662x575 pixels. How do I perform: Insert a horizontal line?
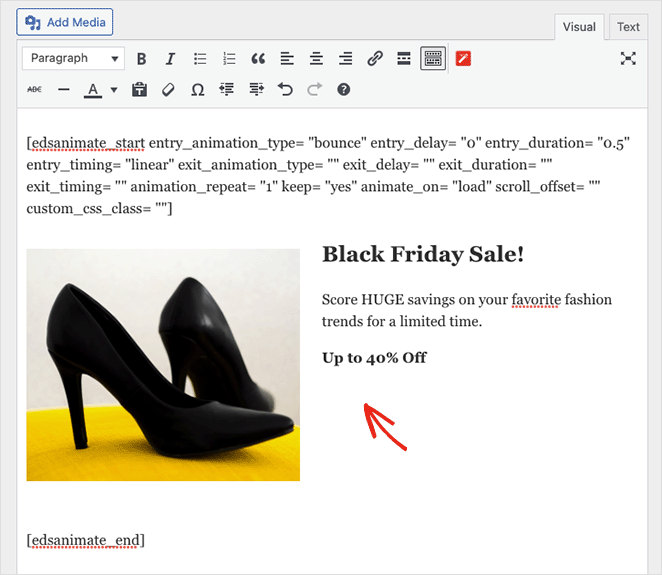(64, 90)
